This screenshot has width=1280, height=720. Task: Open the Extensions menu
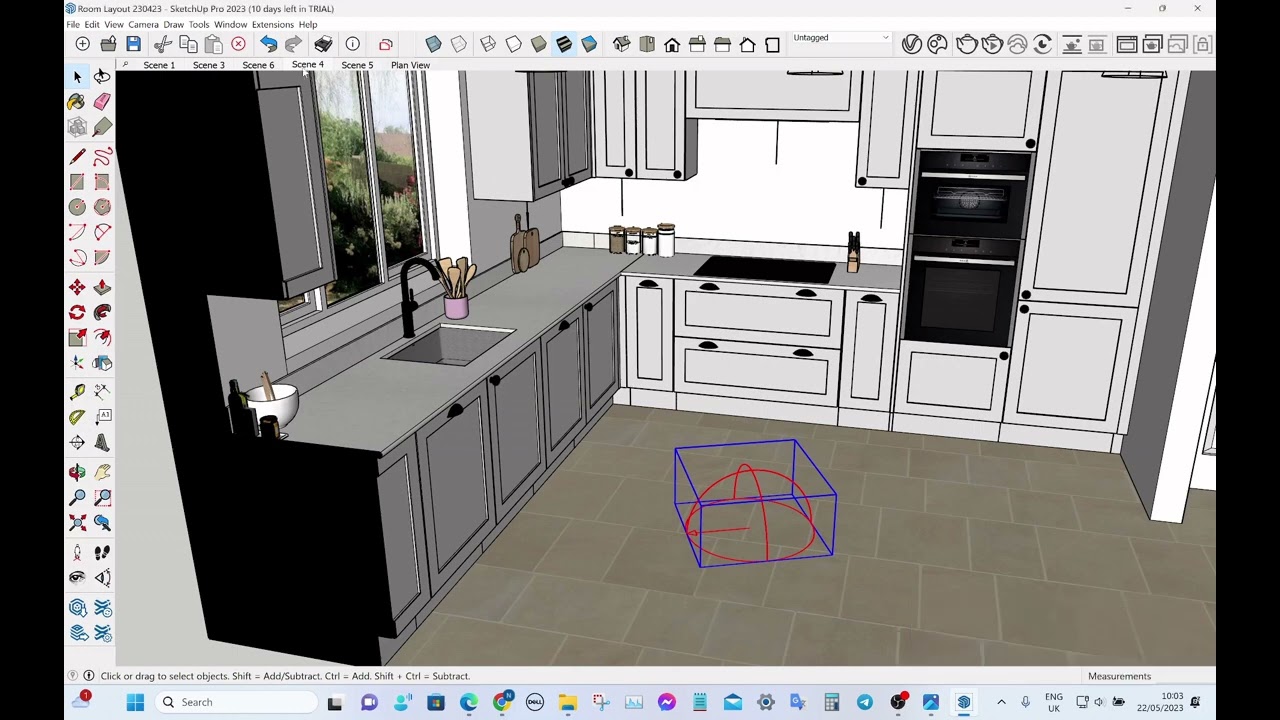273,25
